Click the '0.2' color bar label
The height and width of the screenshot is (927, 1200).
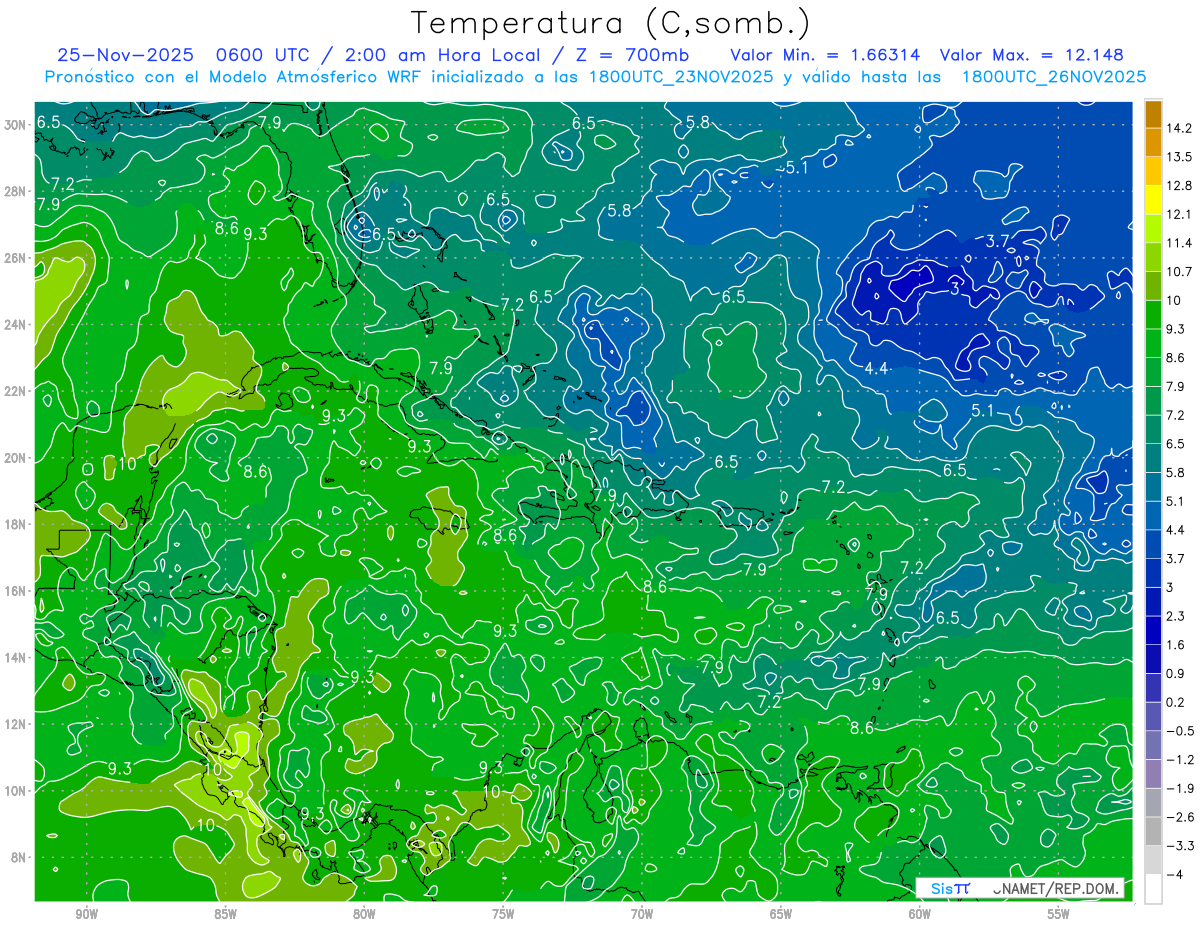[1176, 703]
